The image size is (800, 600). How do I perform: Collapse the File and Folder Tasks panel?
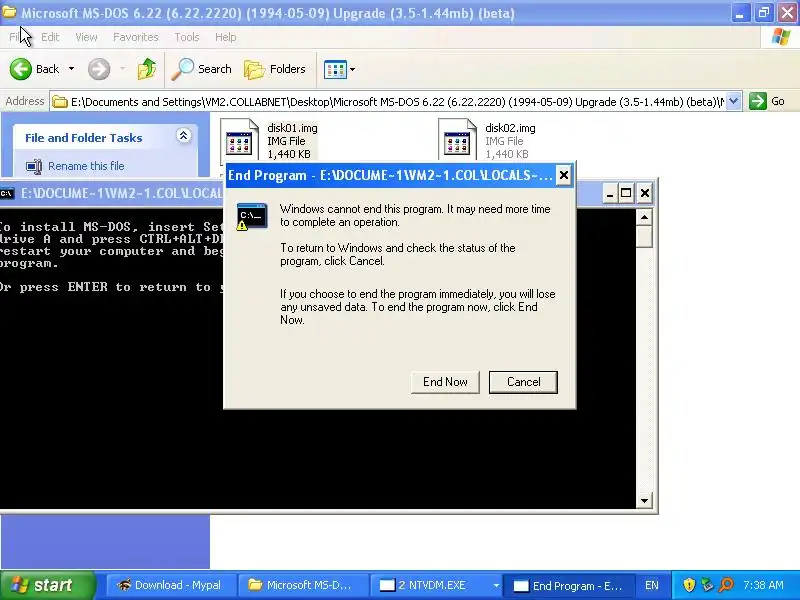(183, 136)
